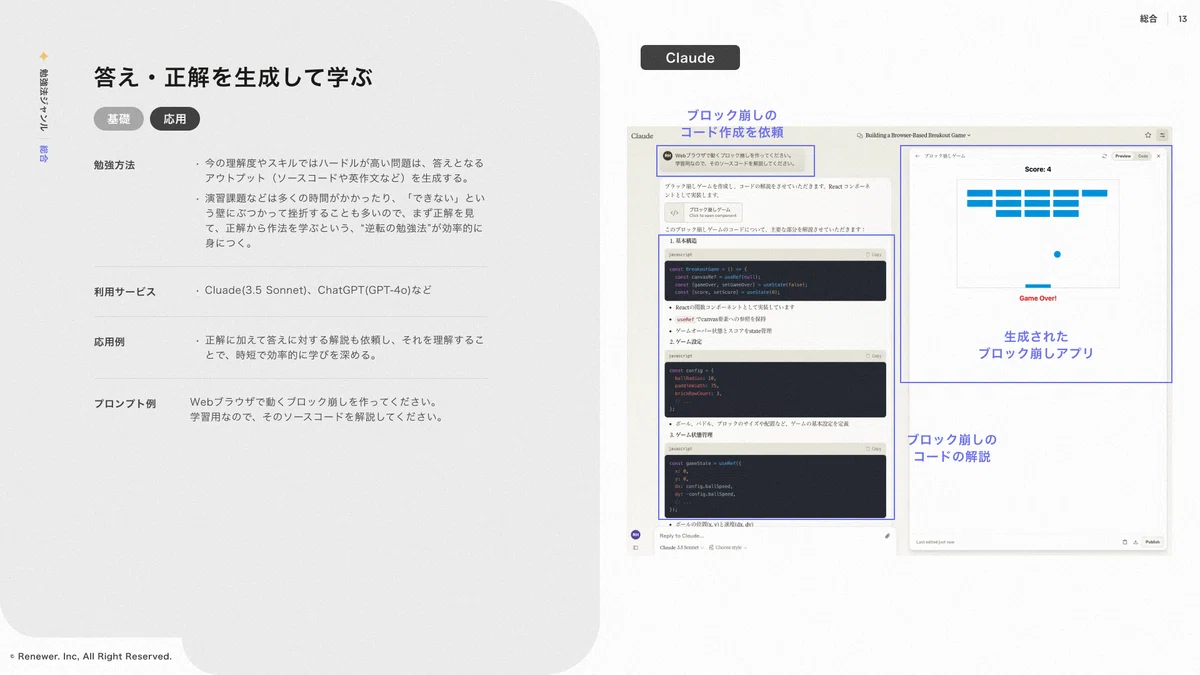Go back using artifact panel arrow

point(917,156)
